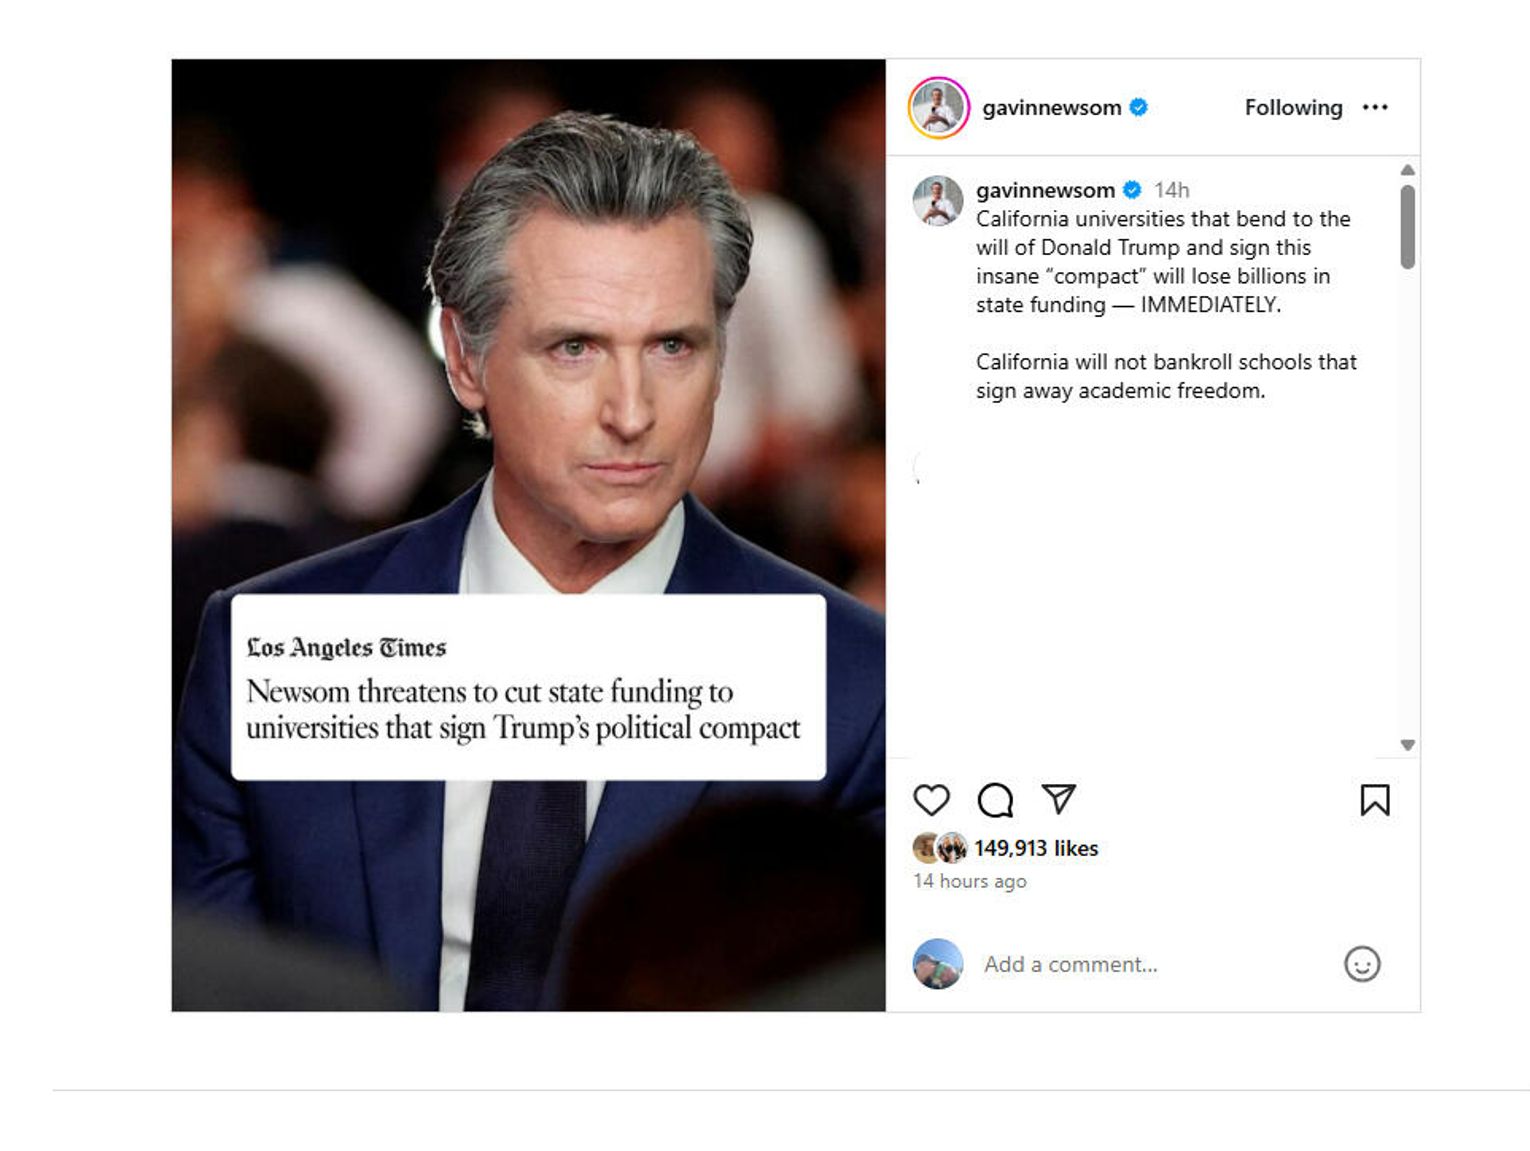
Task: Click the 14 hours ago timestamp
Action: 969,881
